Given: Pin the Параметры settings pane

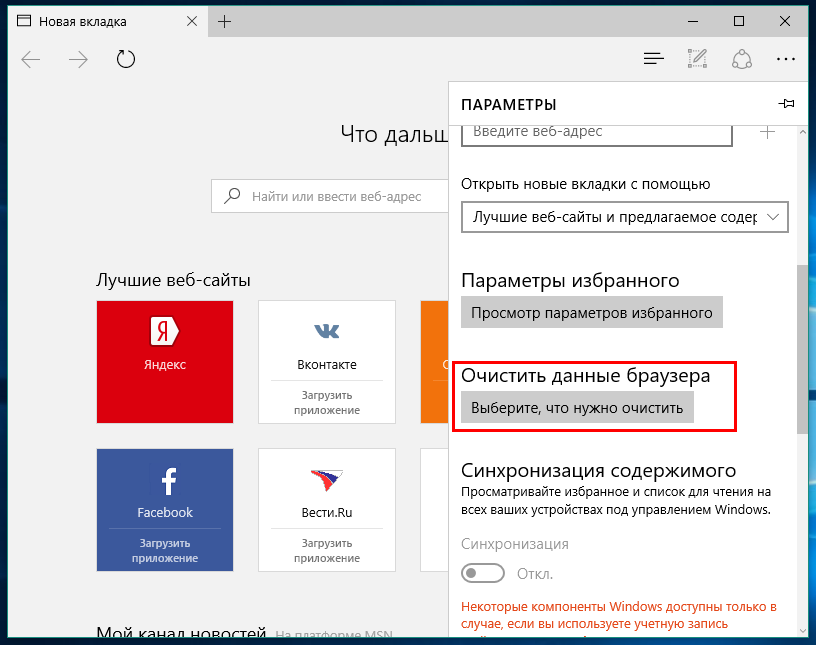Looking at the screenshot, I should click(x=786, y=104).
